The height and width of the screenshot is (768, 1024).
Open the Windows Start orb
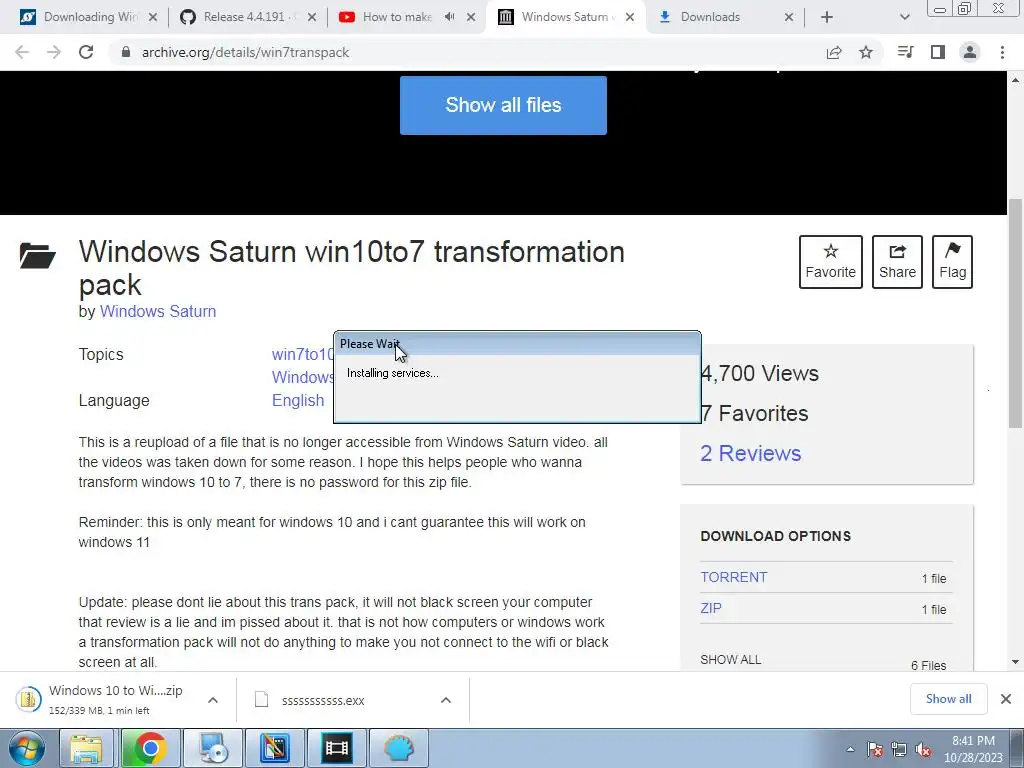26,748
